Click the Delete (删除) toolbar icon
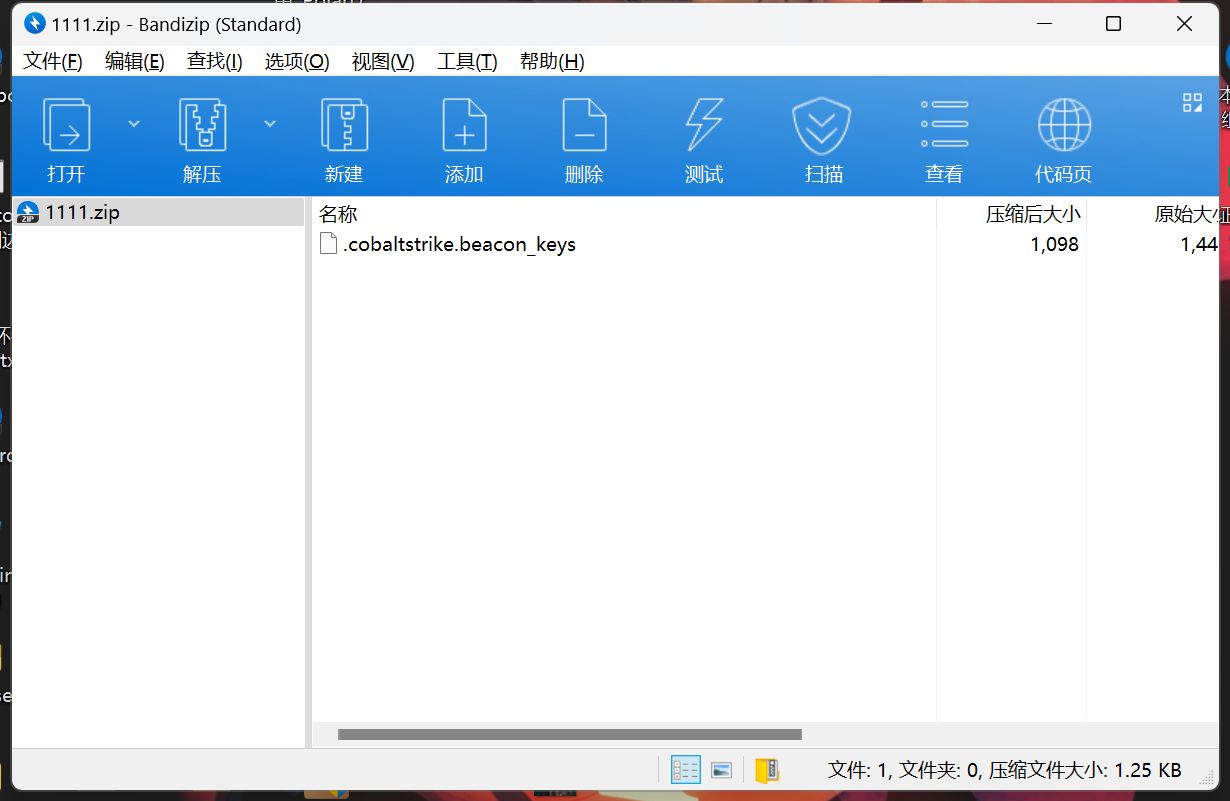This screenshot has height=801, width=1230. click(584, 126)
